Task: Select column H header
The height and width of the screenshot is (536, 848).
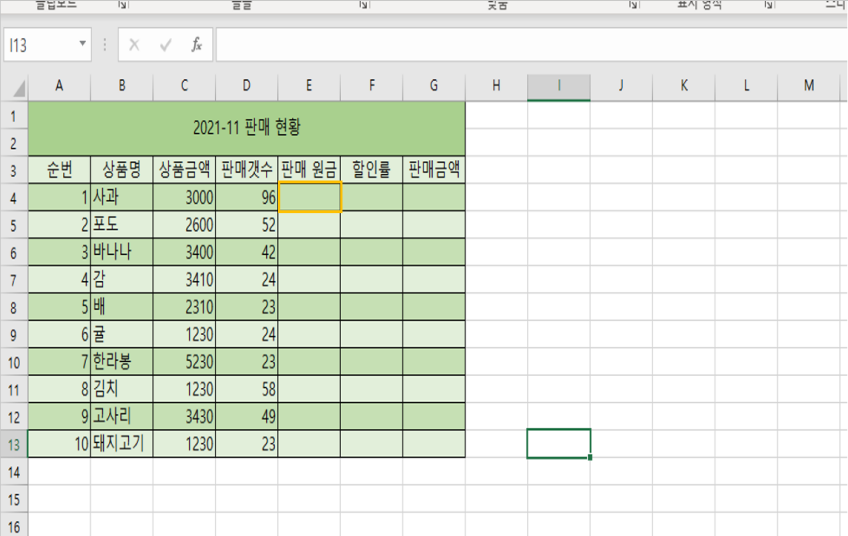Action: 496,85
